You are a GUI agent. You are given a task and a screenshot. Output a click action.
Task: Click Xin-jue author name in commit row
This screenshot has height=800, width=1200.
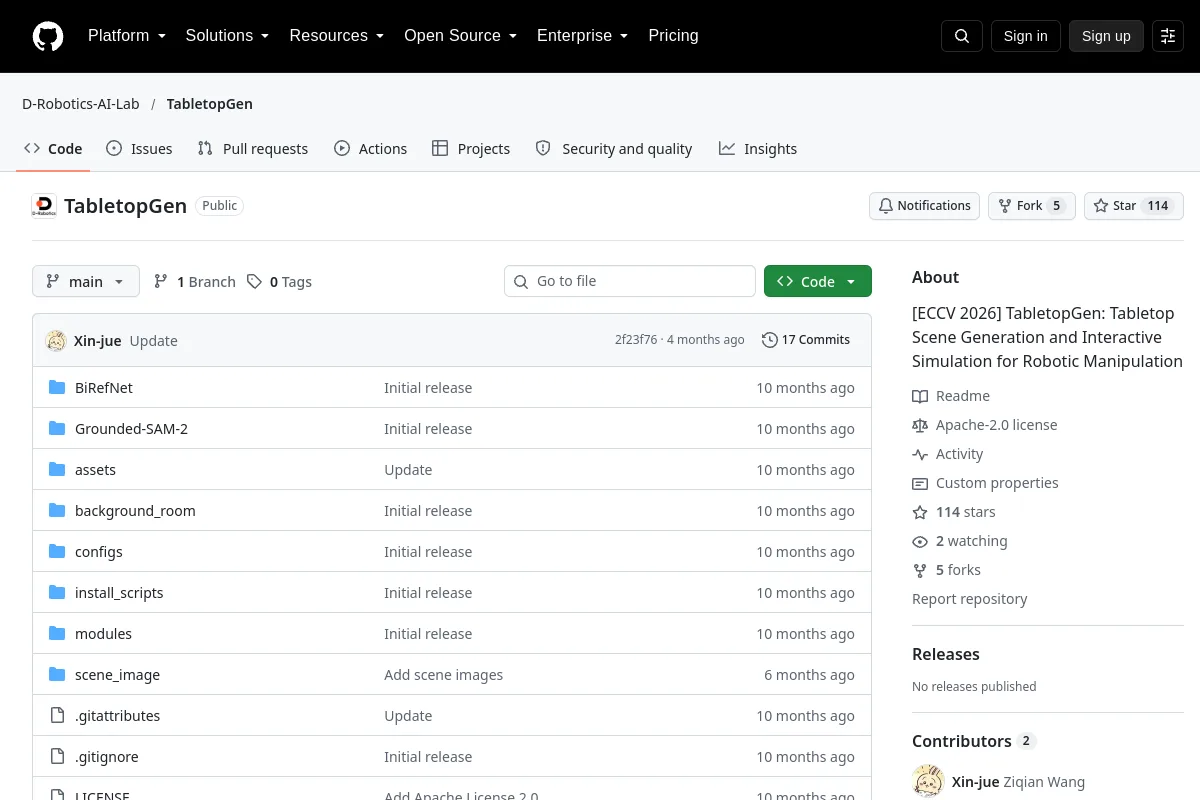97,341
